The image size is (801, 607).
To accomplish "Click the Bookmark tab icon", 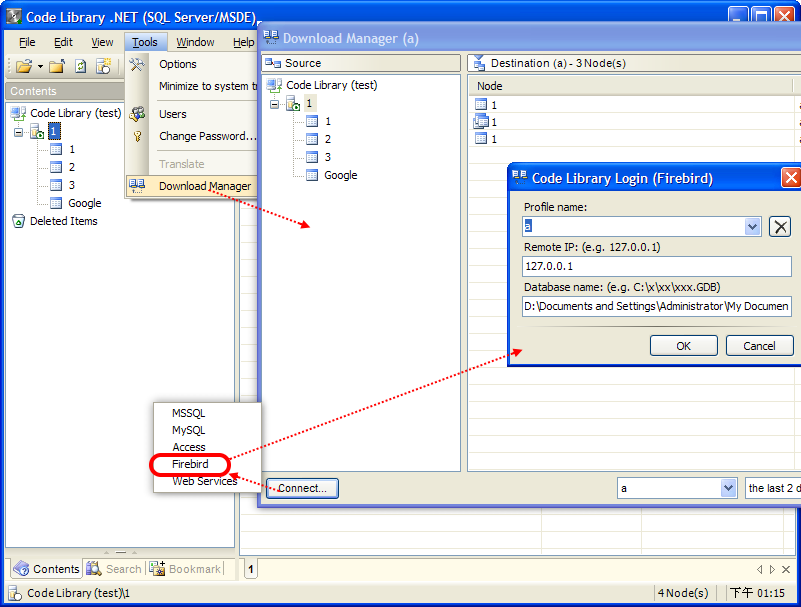I will point(157,569).
